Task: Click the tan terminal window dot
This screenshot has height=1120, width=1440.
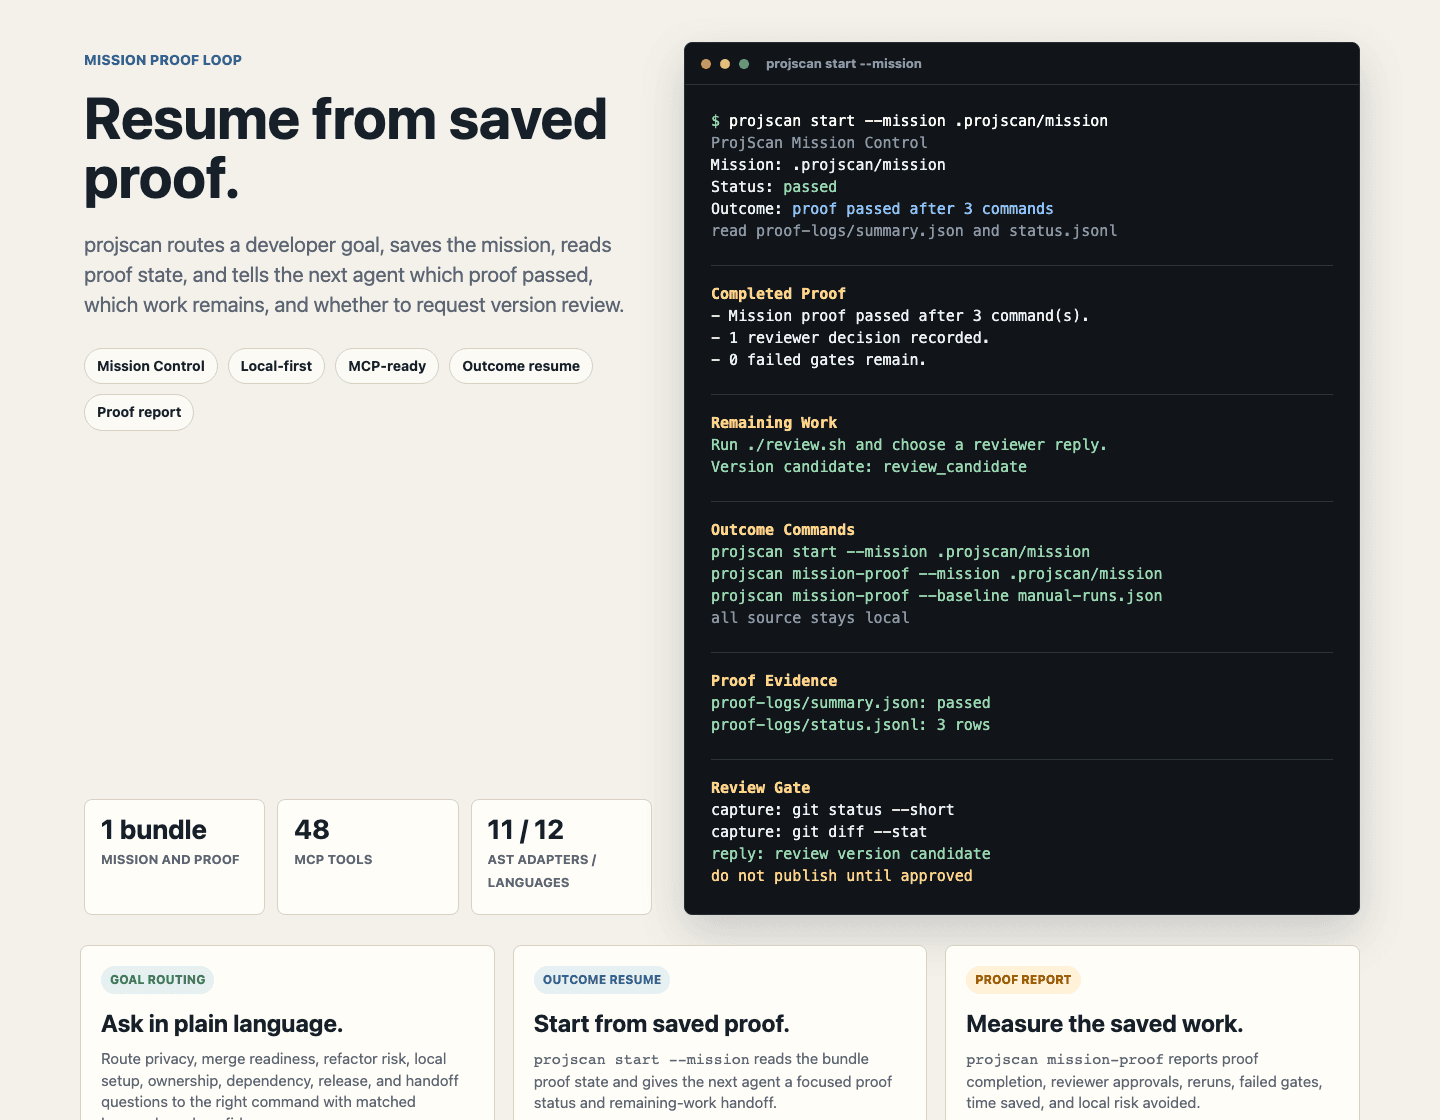Action: pyautogui.click(x=706, y=64)
